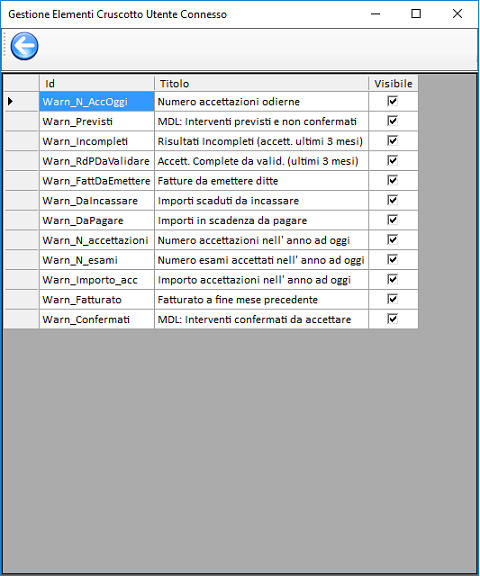Select 'Importo accettazioni nell' anno ad oggi' cell

pyautogui.click(x=261, y=280)
